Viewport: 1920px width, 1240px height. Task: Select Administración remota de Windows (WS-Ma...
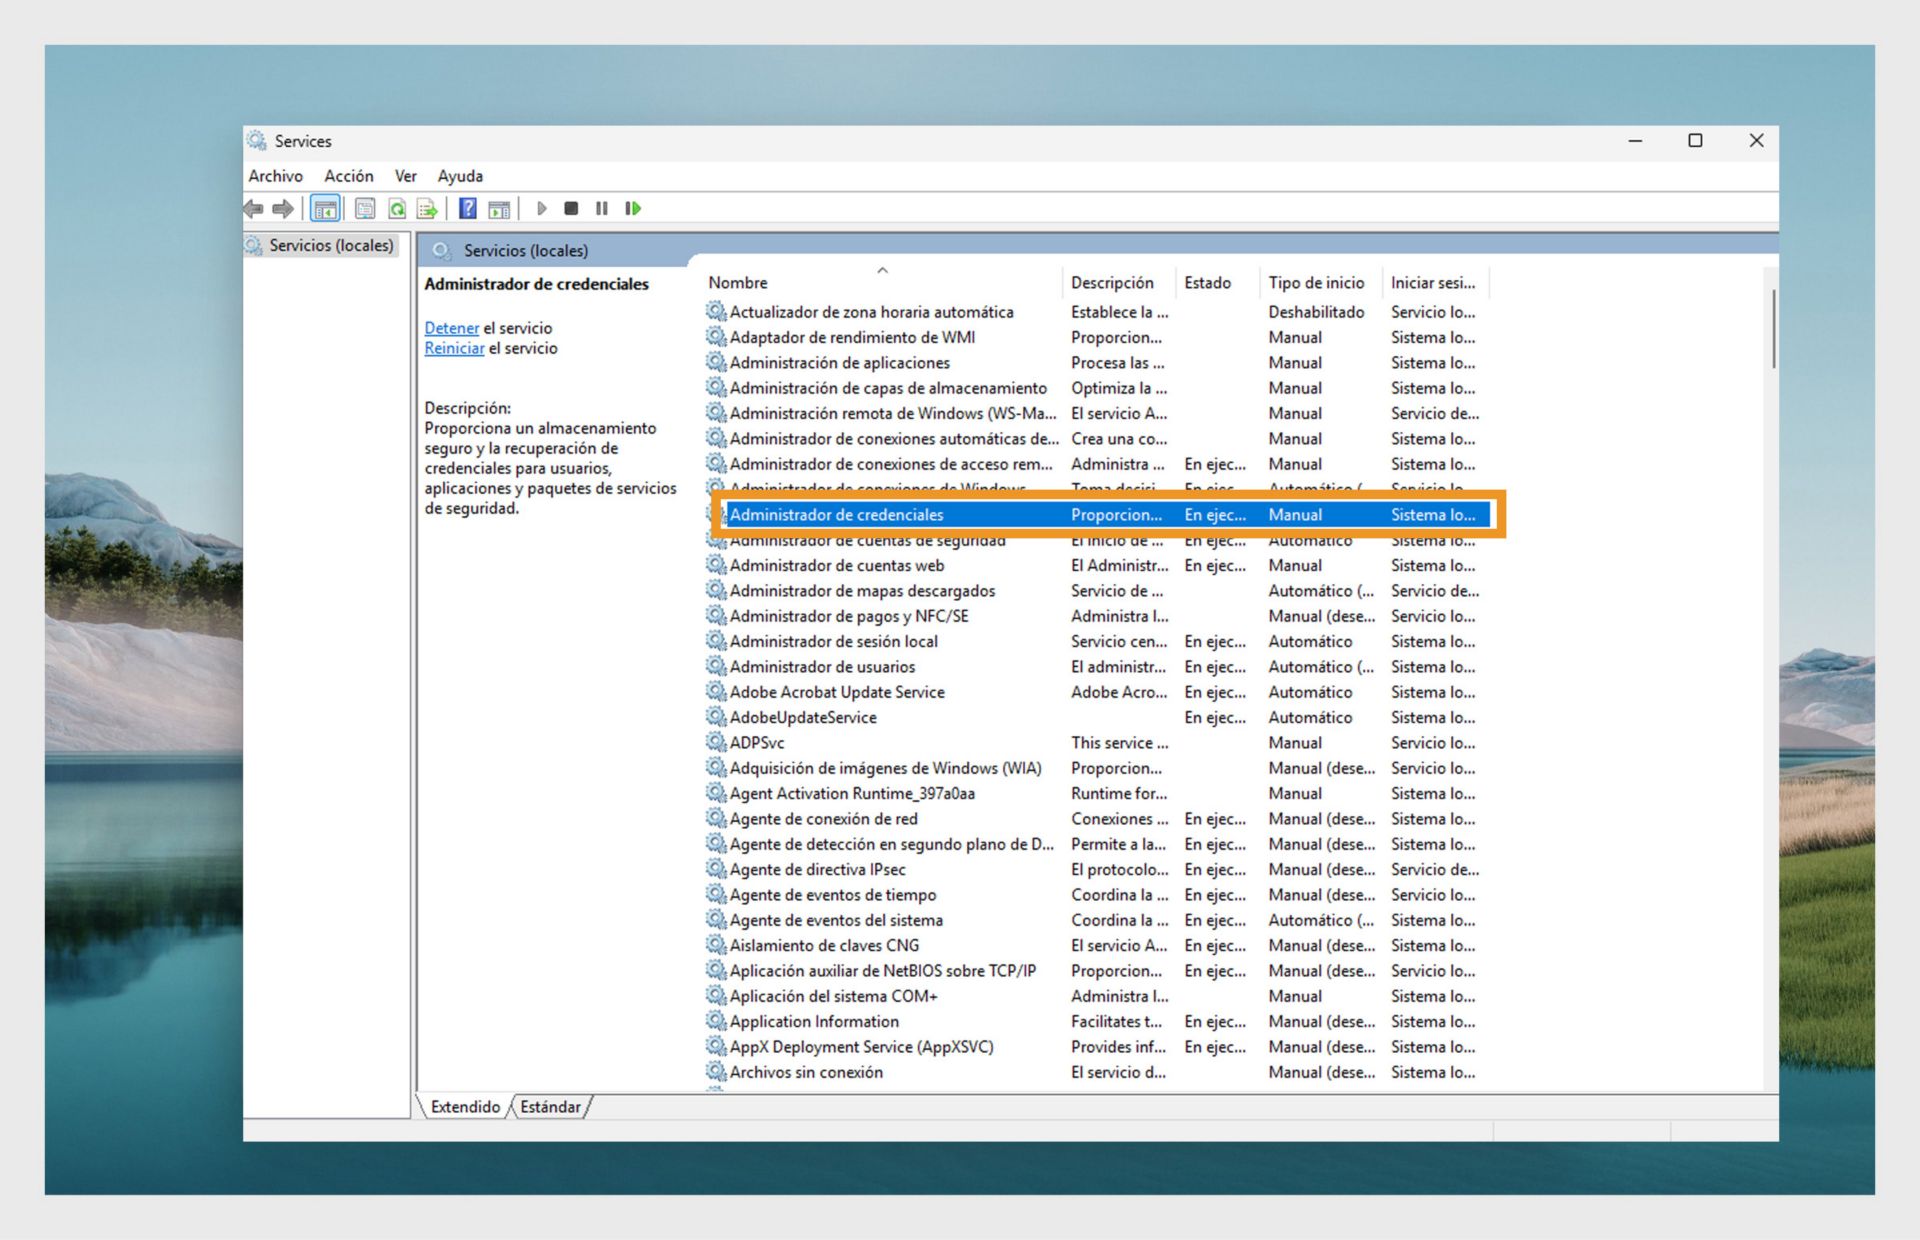click(x=892, y=413)
